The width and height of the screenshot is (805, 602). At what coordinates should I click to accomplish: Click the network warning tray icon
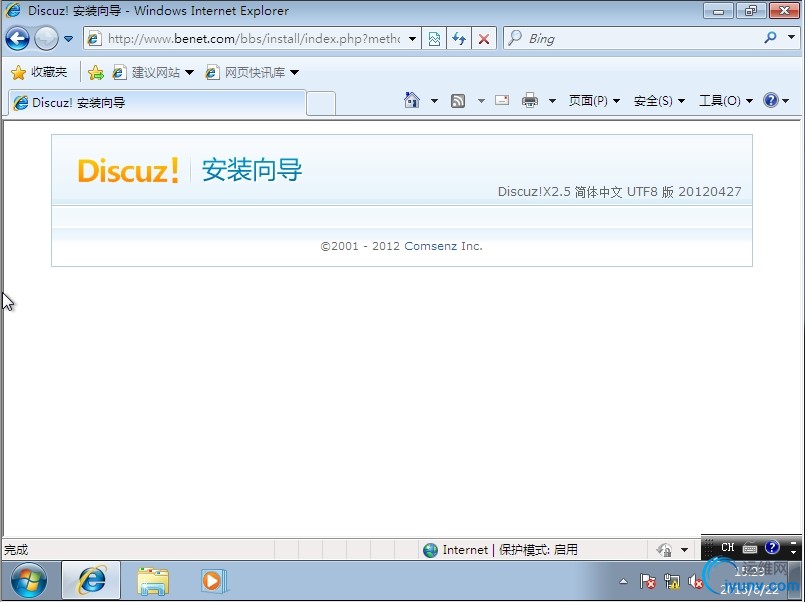tap(672, 581)
